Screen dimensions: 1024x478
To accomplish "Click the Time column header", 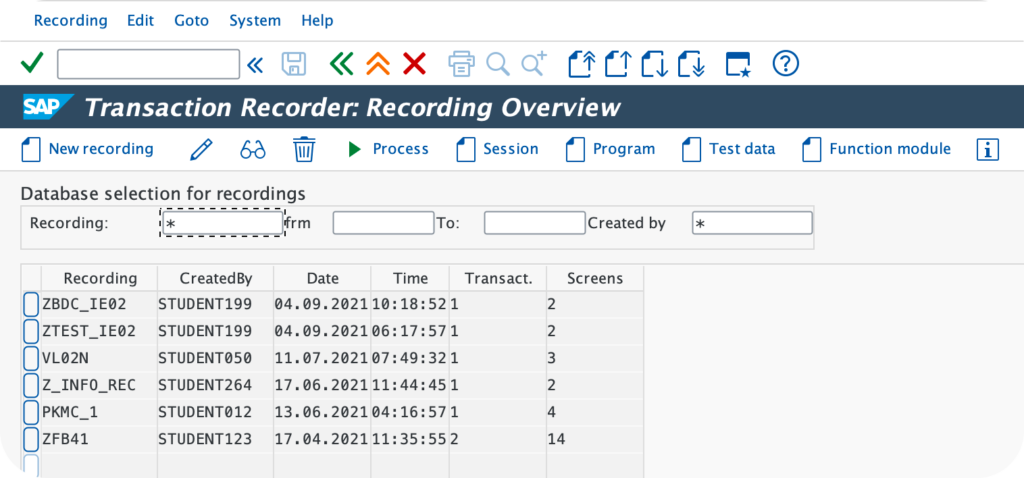I will (410, 279).
